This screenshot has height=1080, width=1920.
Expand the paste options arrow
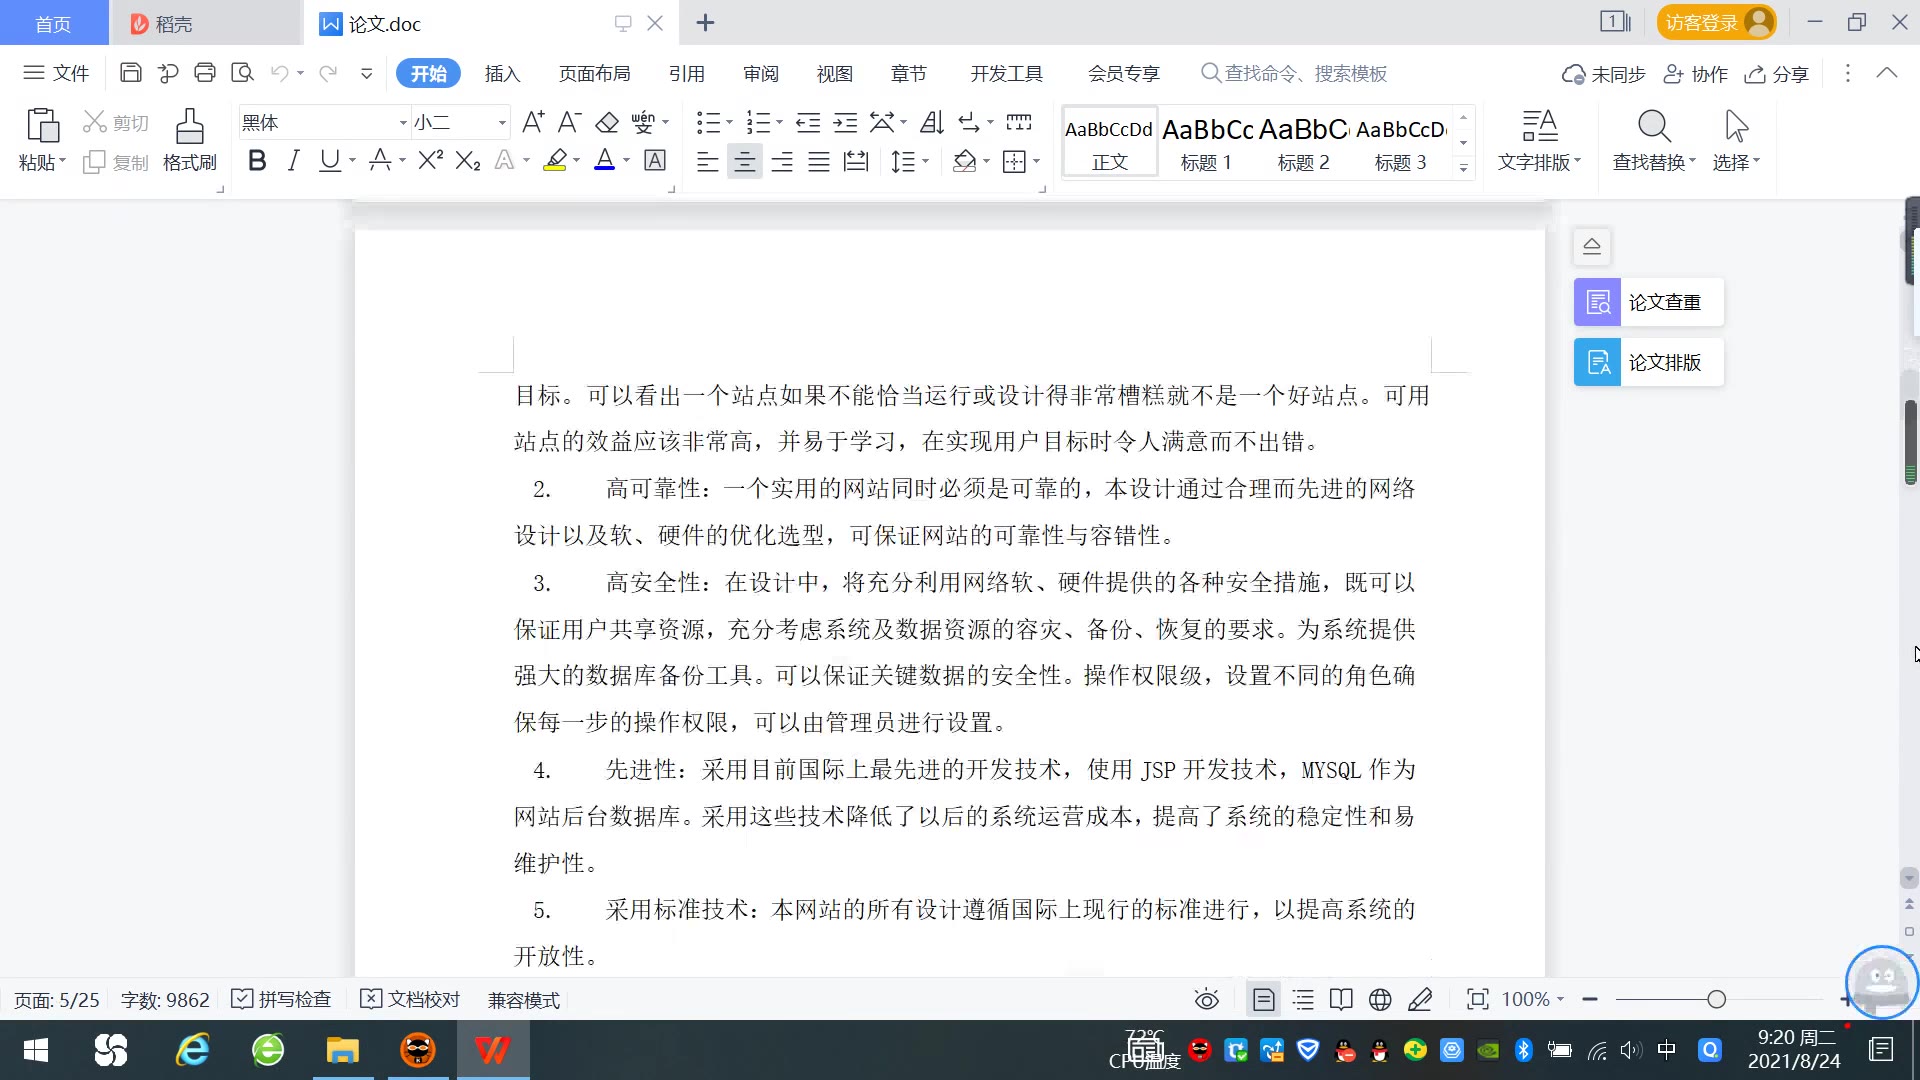tap(63, 161)
